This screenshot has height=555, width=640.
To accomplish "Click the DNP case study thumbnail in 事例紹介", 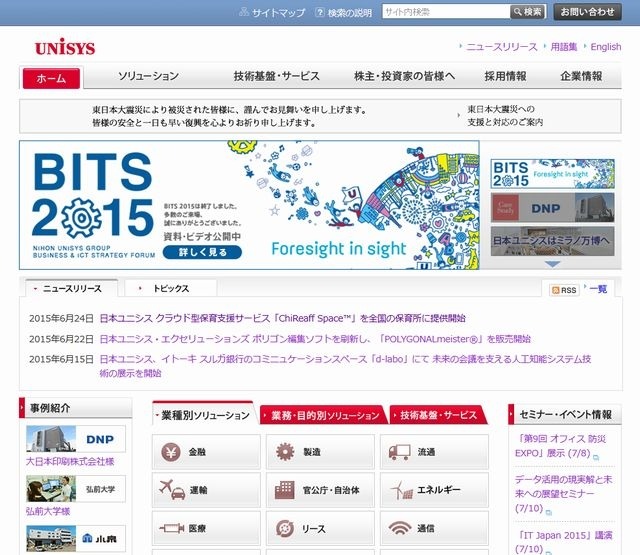I will (76, 439).
